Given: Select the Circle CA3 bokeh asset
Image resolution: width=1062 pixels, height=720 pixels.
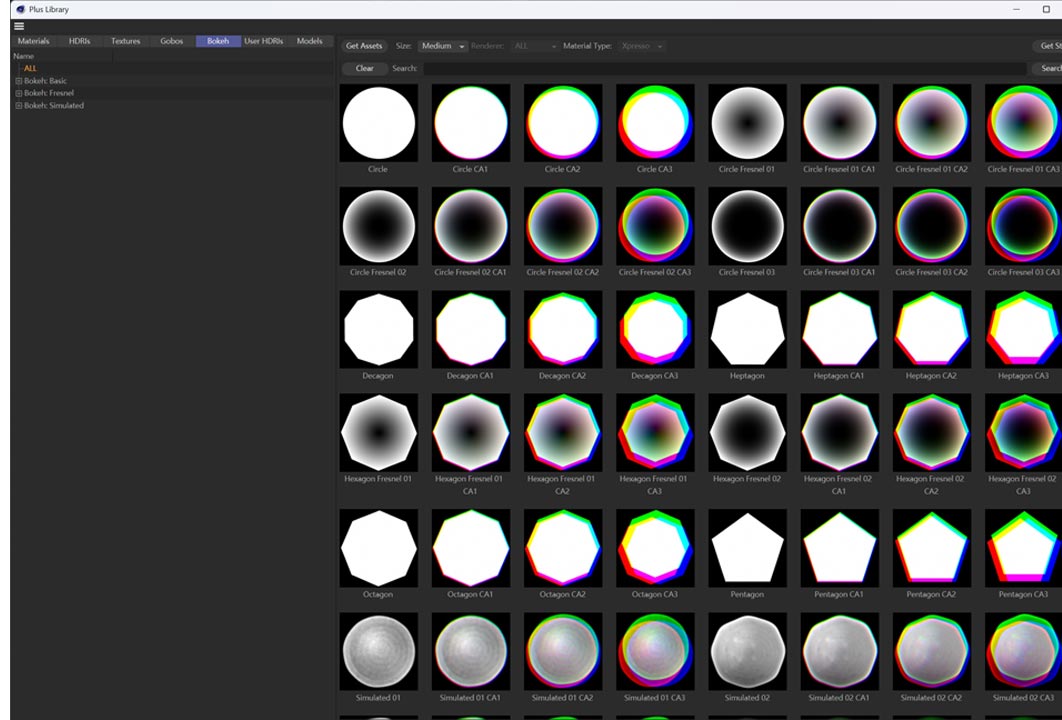Looking at the screenshot, I should (654, 123).
